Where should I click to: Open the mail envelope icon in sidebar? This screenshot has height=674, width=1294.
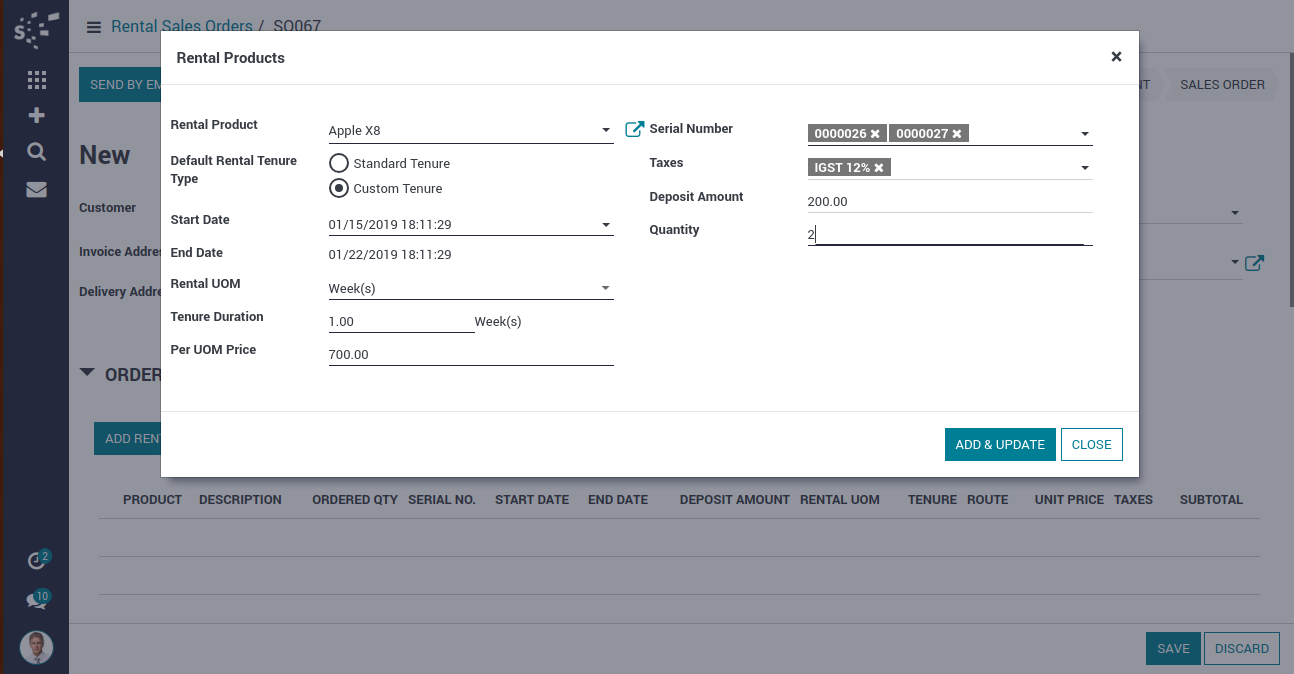coord(37,189)
